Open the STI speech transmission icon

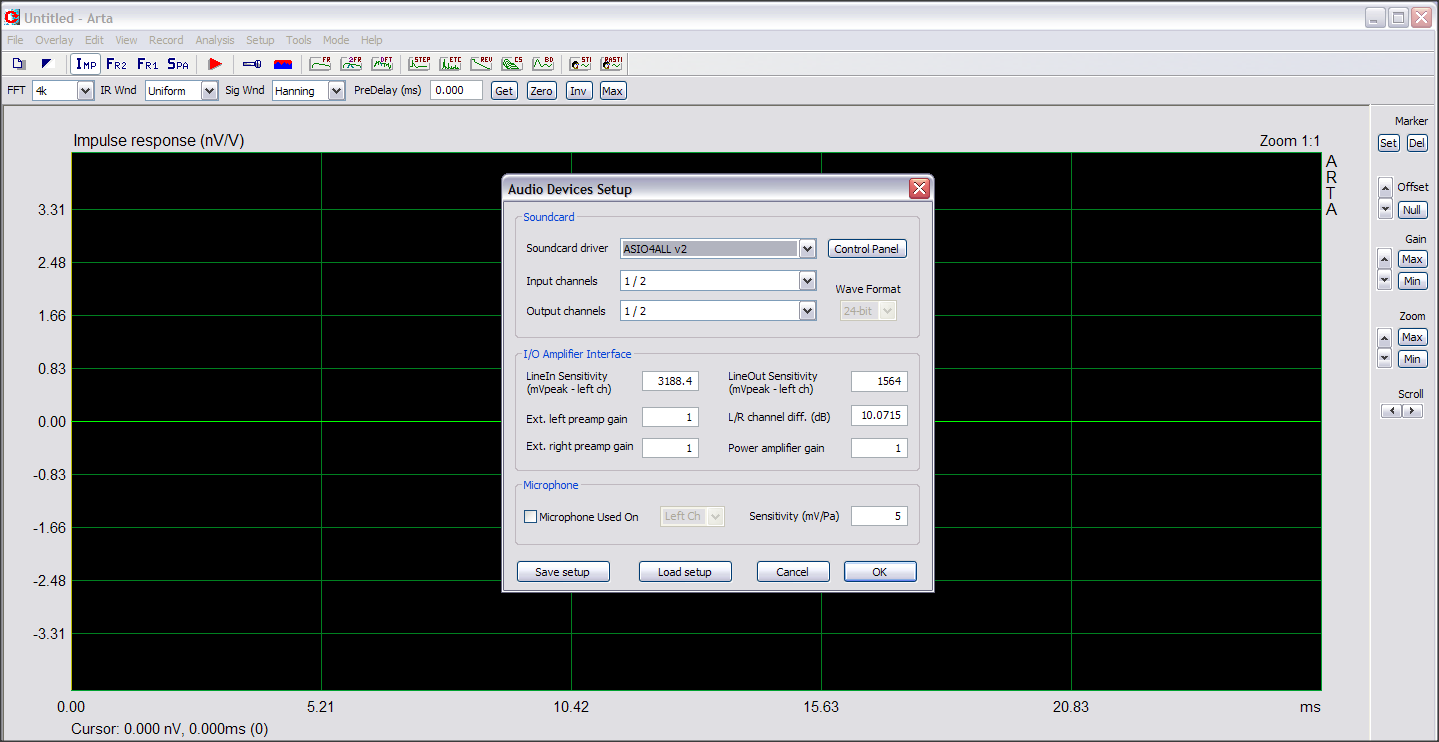580,64
